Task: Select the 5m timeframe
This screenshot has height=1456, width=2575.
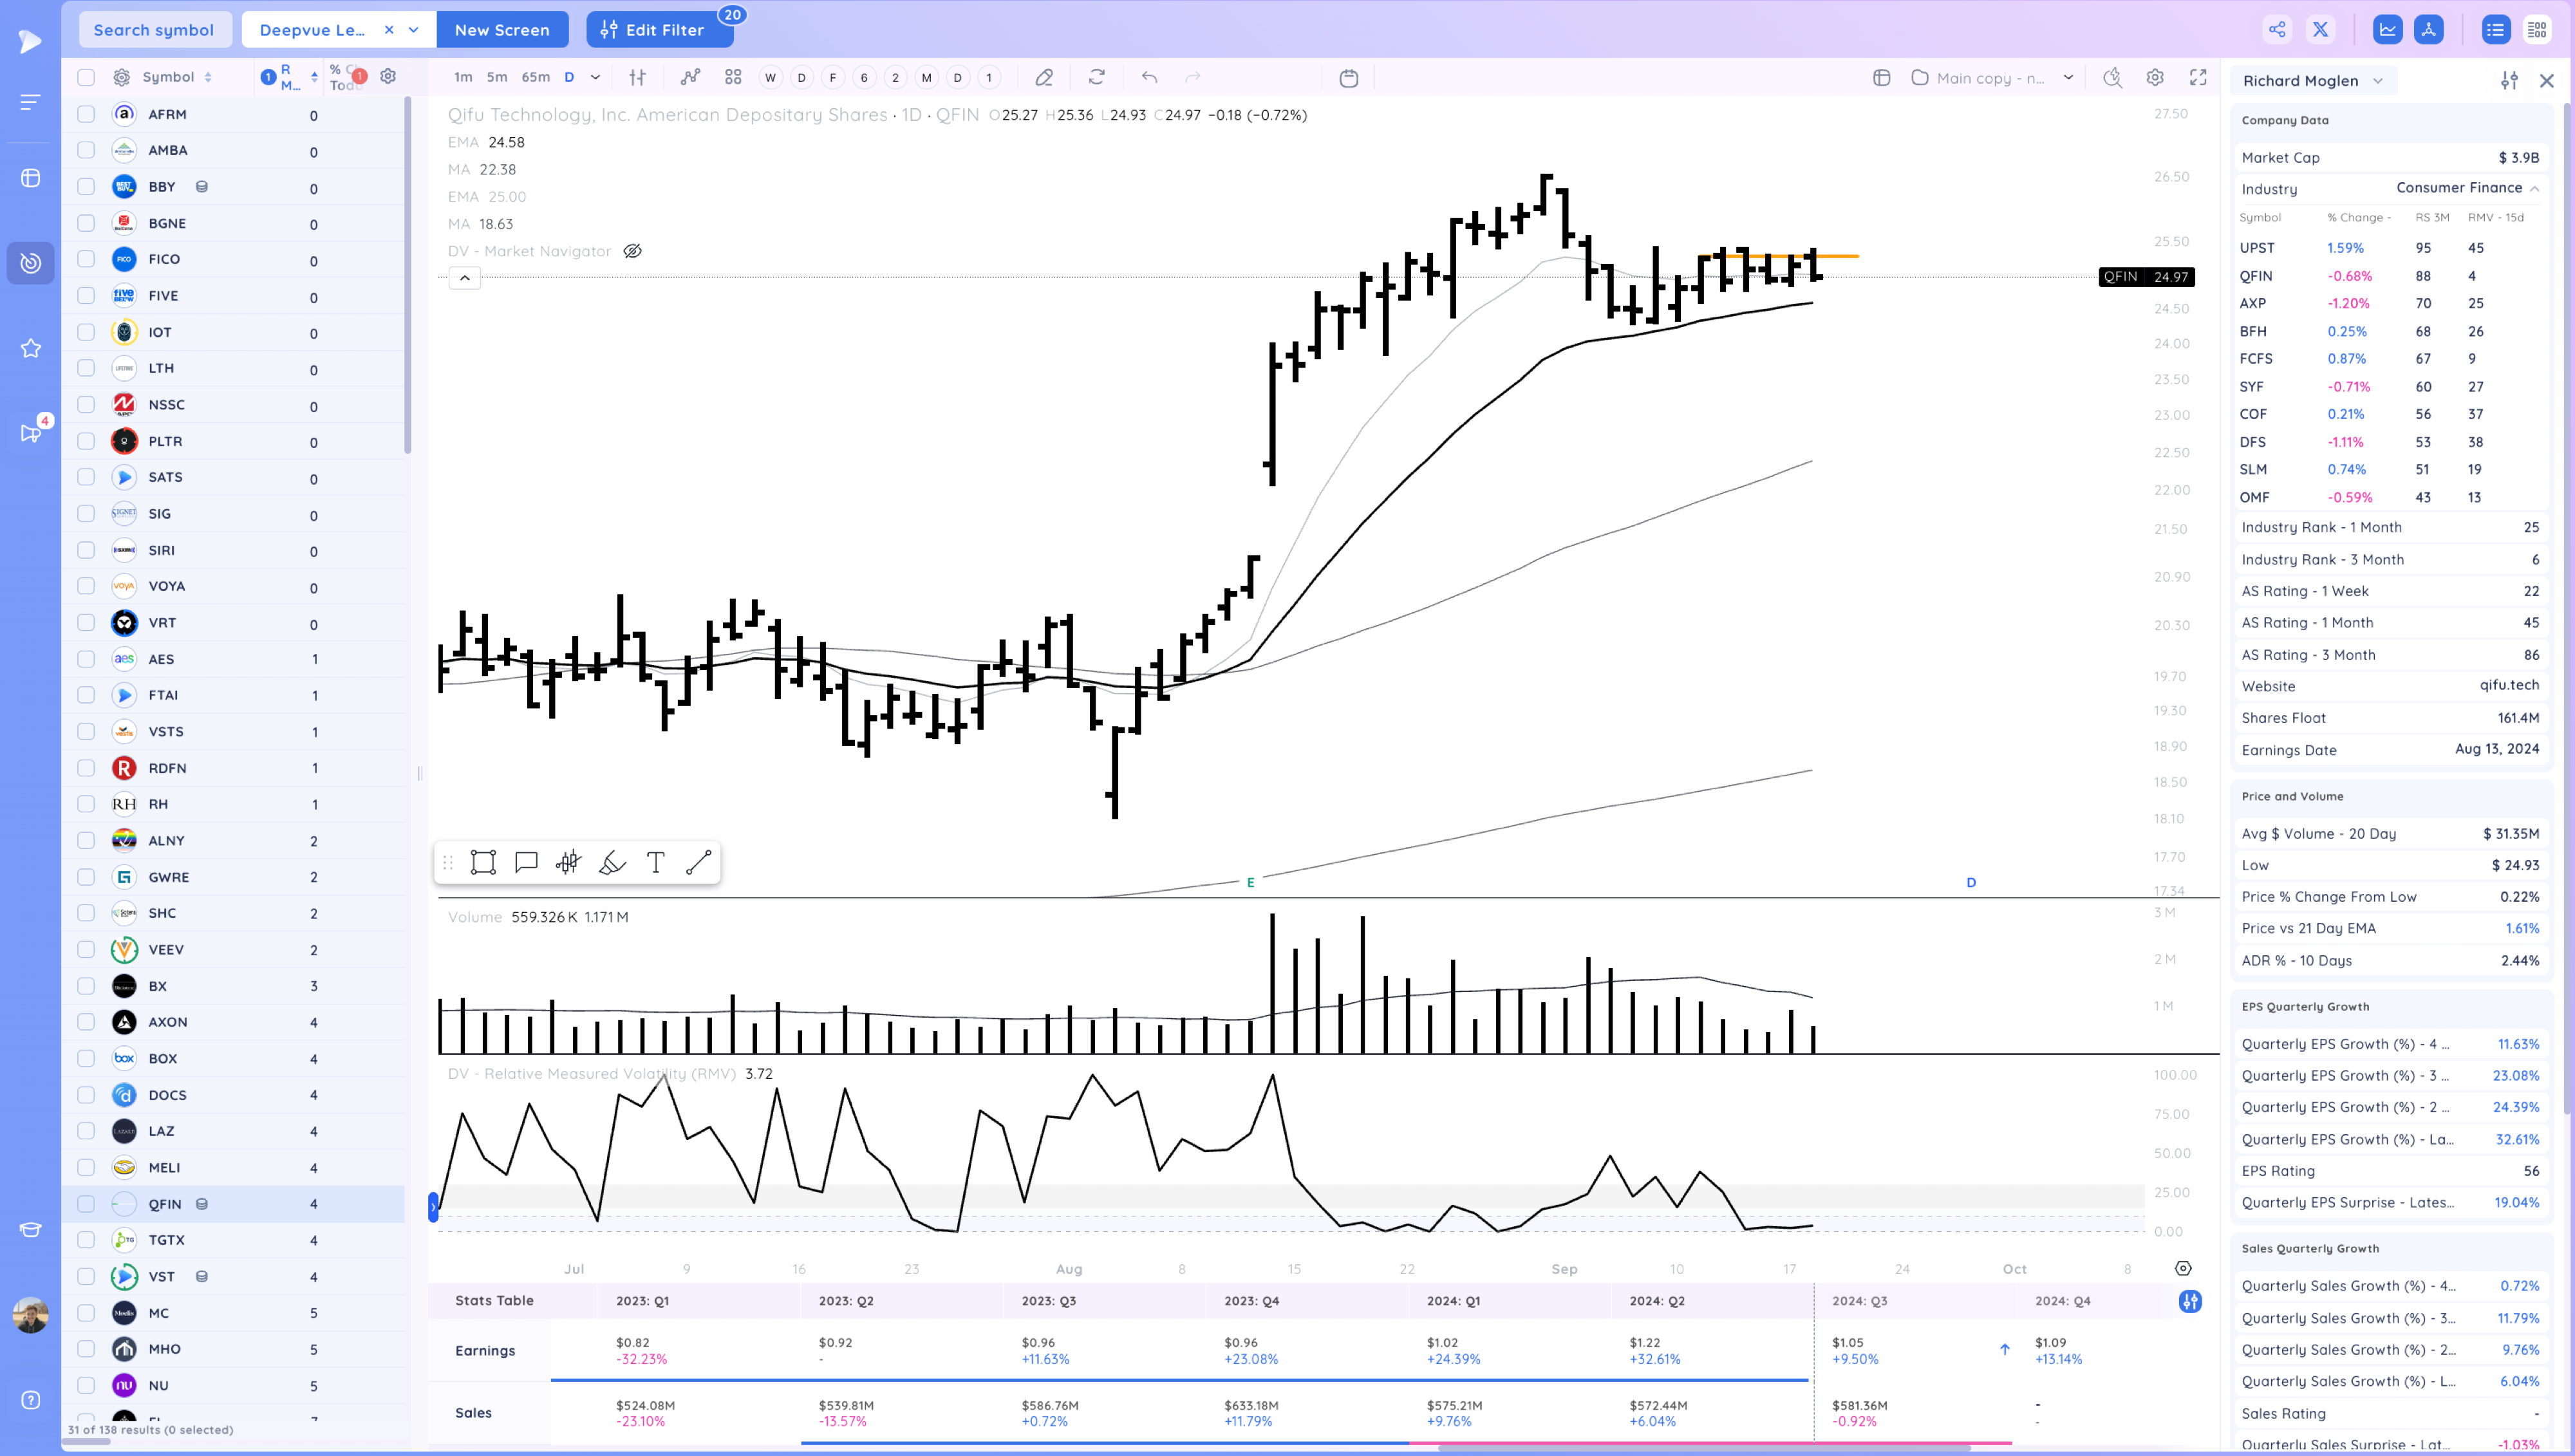Action: (x=497, y=77)
